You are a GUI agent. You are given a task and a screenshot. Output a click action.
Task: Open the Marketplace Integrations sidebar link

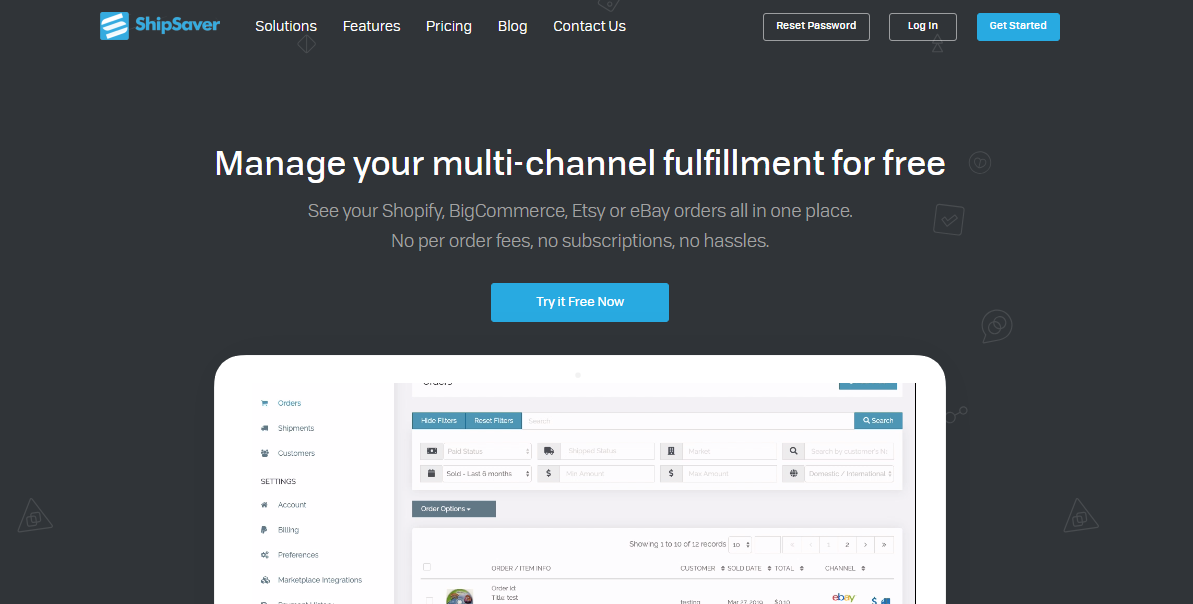pyautogui.click(x=320, y=580)
